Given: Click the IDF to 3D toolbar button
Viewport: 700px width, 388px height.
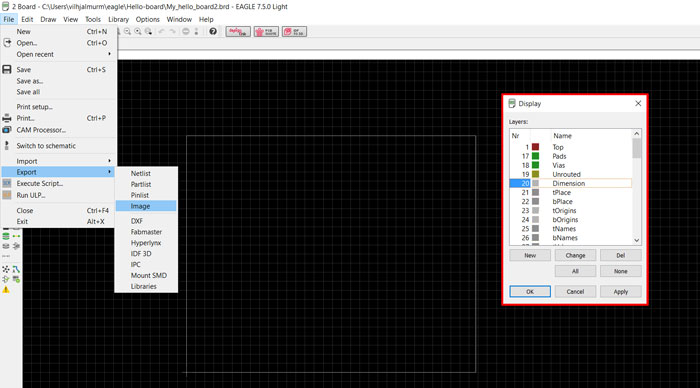Looking at the screenshot, I should pos(294,32).
